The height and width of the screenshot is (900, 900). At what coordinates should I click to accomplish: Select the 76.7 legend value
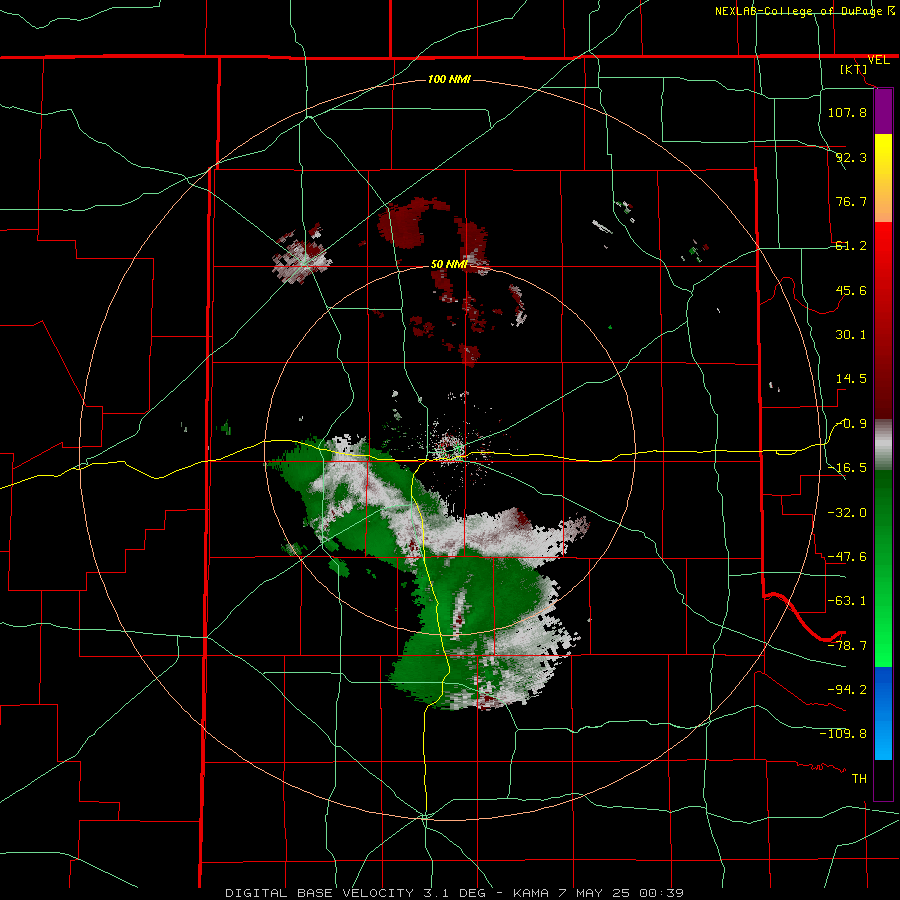click(x=851, y=201)
